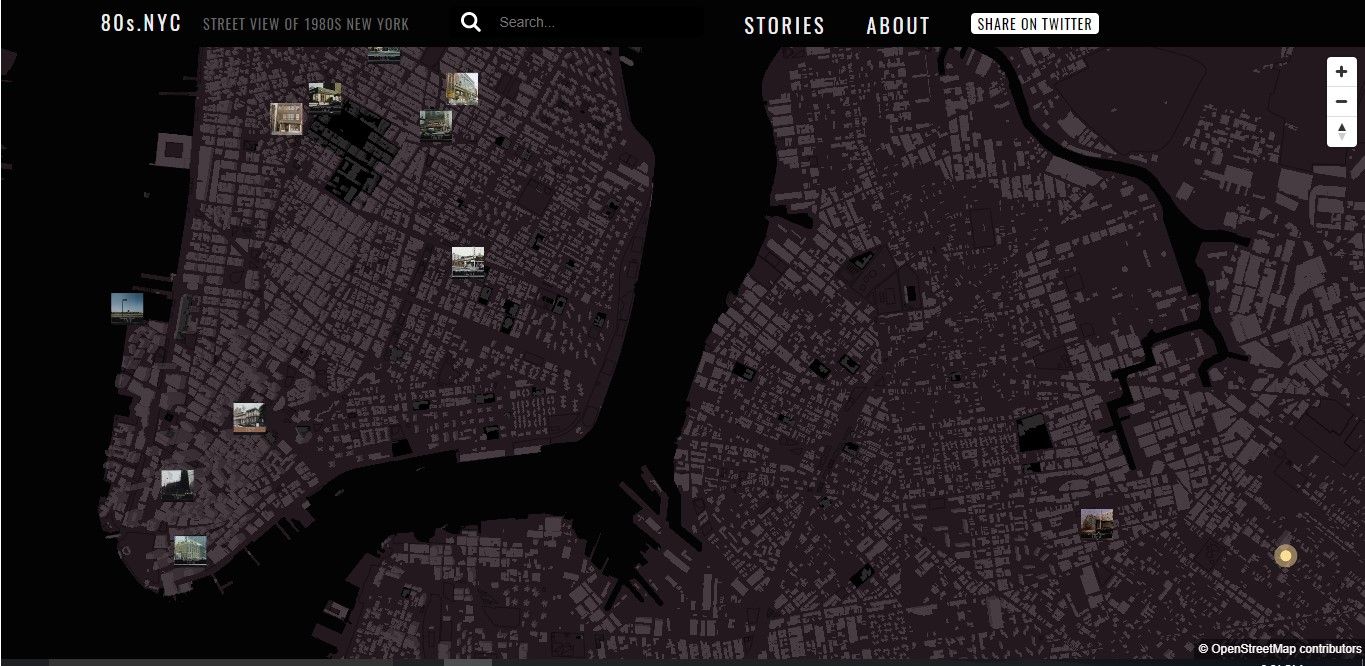The height and width of the screenshot is (666, 1365).
Task: Open the white building with red base thumbnail
Action: (x=249, y=417)
